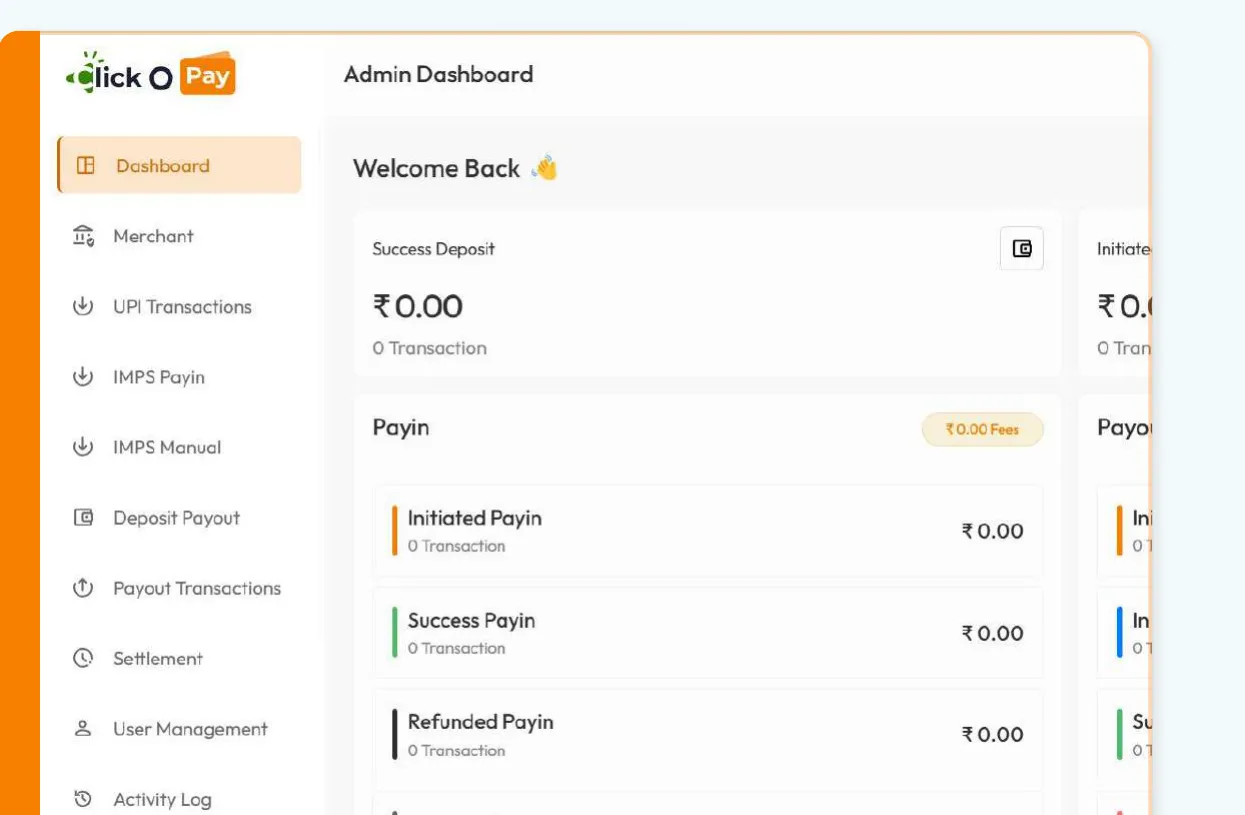Click '0 Transaction' under Success Deposit
The height and width of the screenshot is (815, 1245).
(x=430, y=348)
